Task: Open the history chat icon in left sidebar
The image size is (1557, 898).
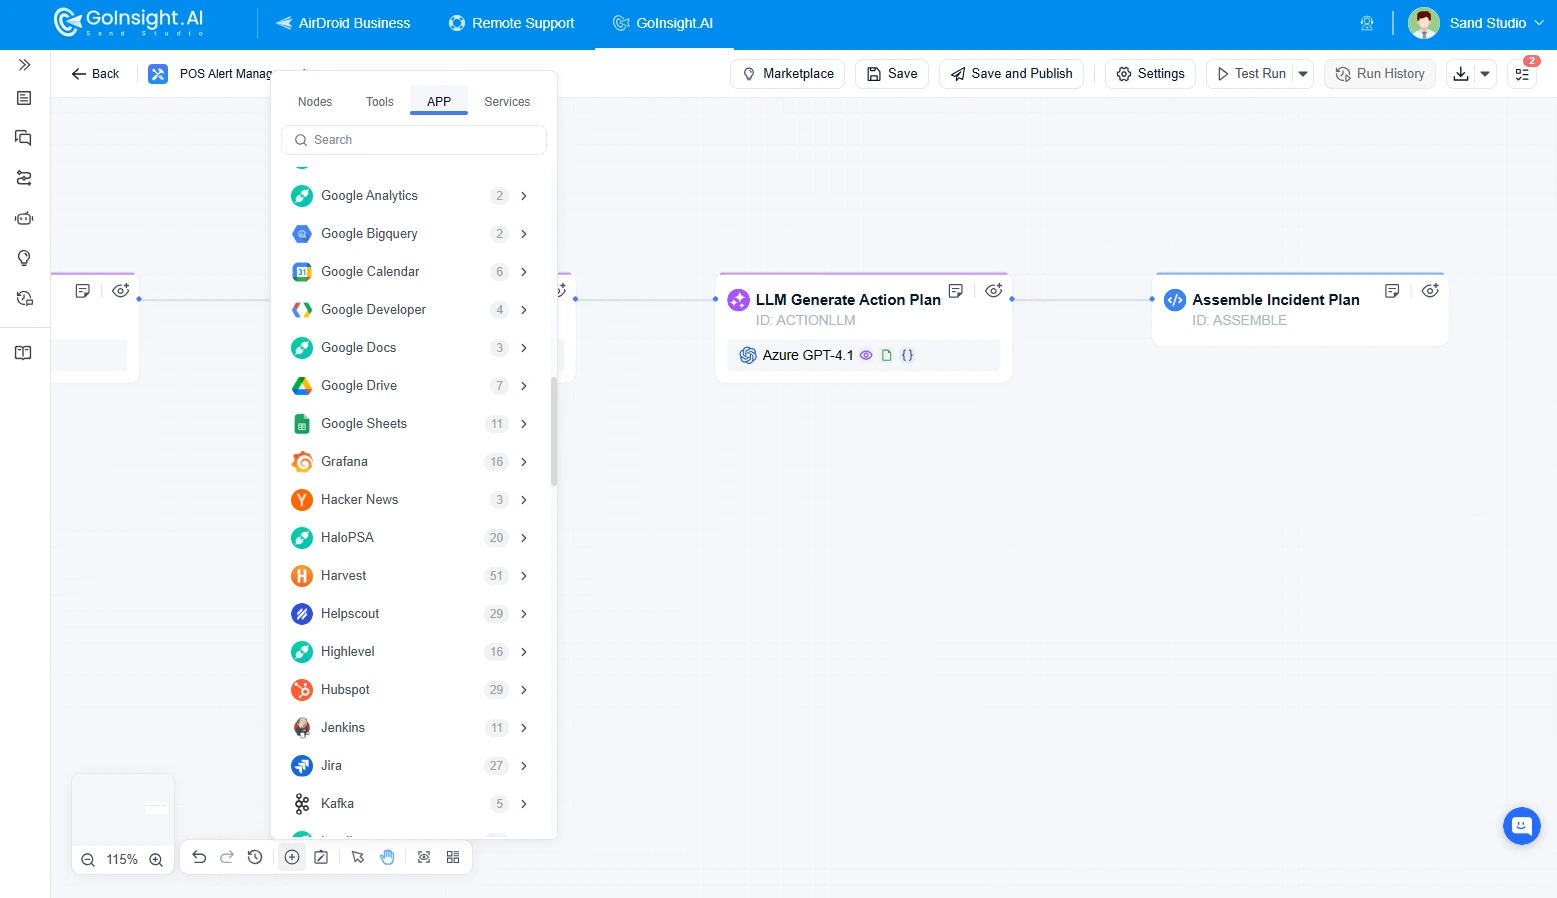Action: coord(24,298)
